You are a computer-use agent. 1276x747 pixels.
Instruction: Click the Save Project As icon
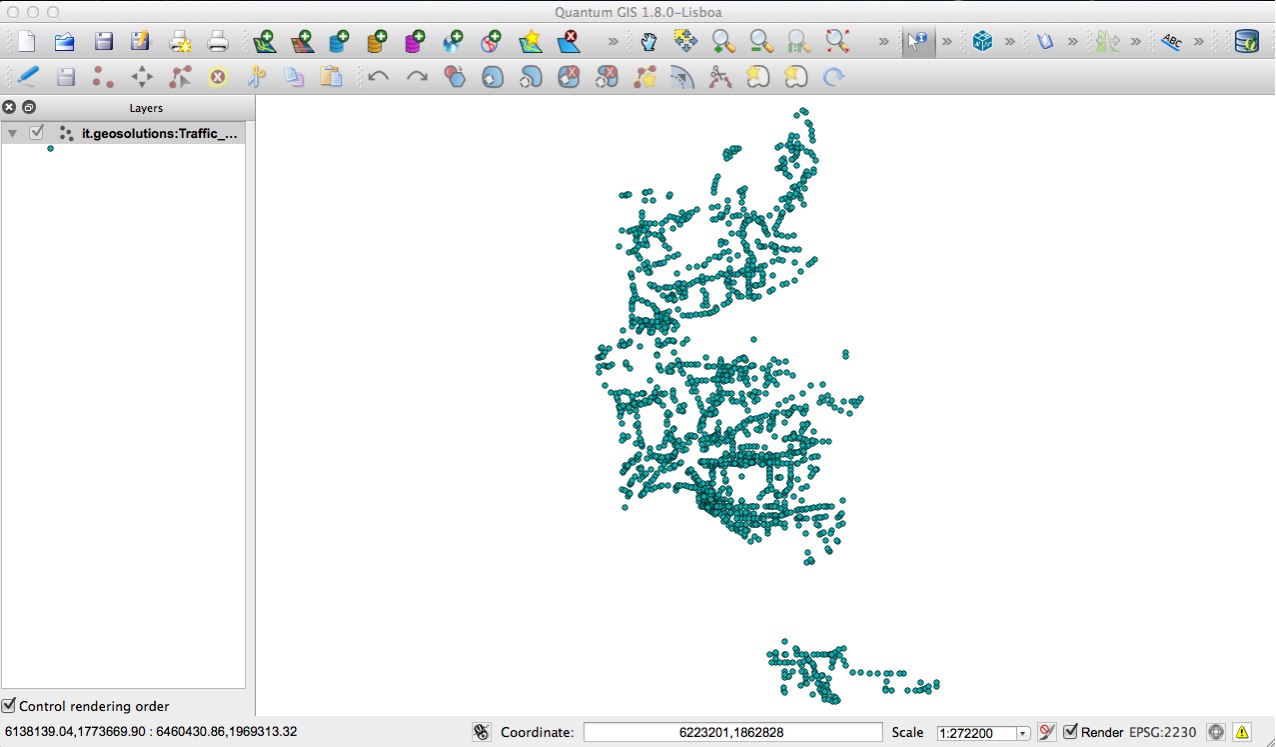[x=140, y=42]
